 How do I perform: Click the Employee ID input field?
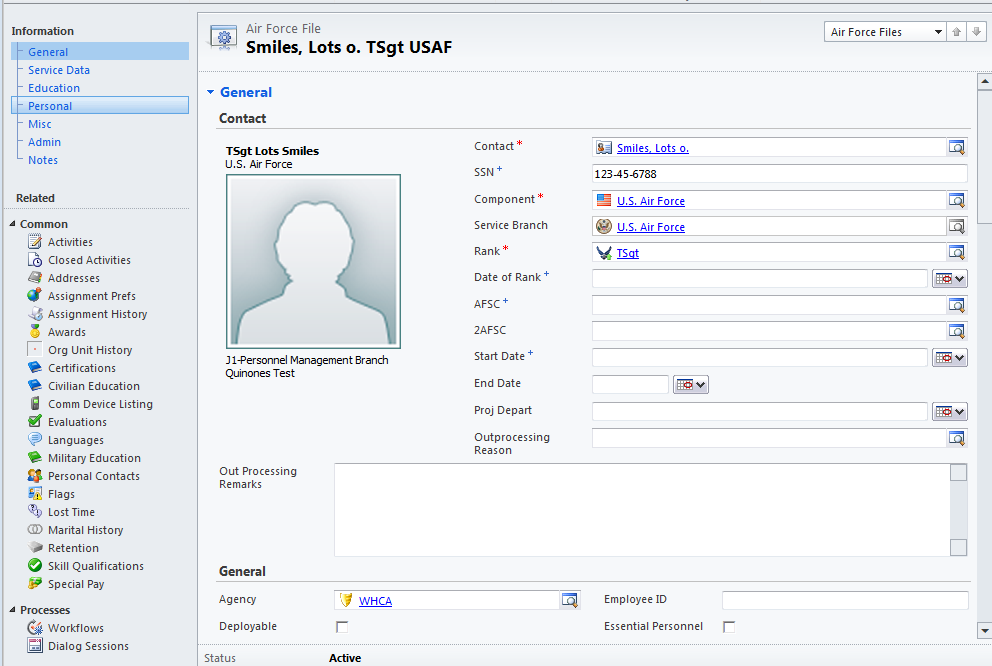[845, 600]
